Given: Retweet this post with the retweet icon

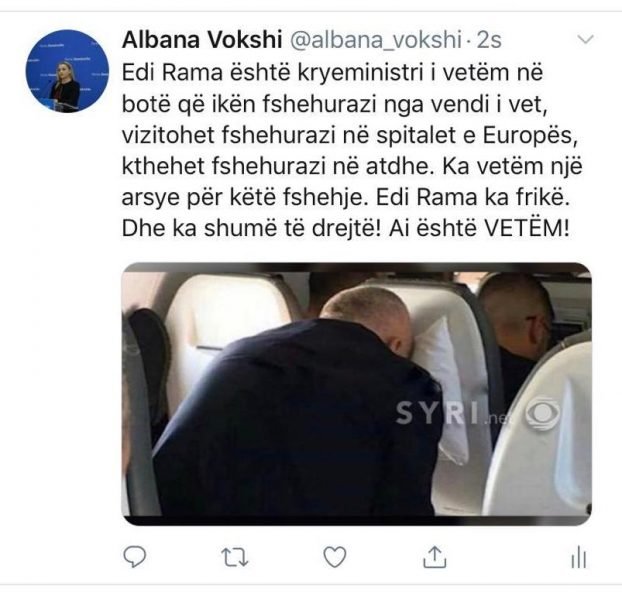Looking at the screenshot, I should click(234, 556).
